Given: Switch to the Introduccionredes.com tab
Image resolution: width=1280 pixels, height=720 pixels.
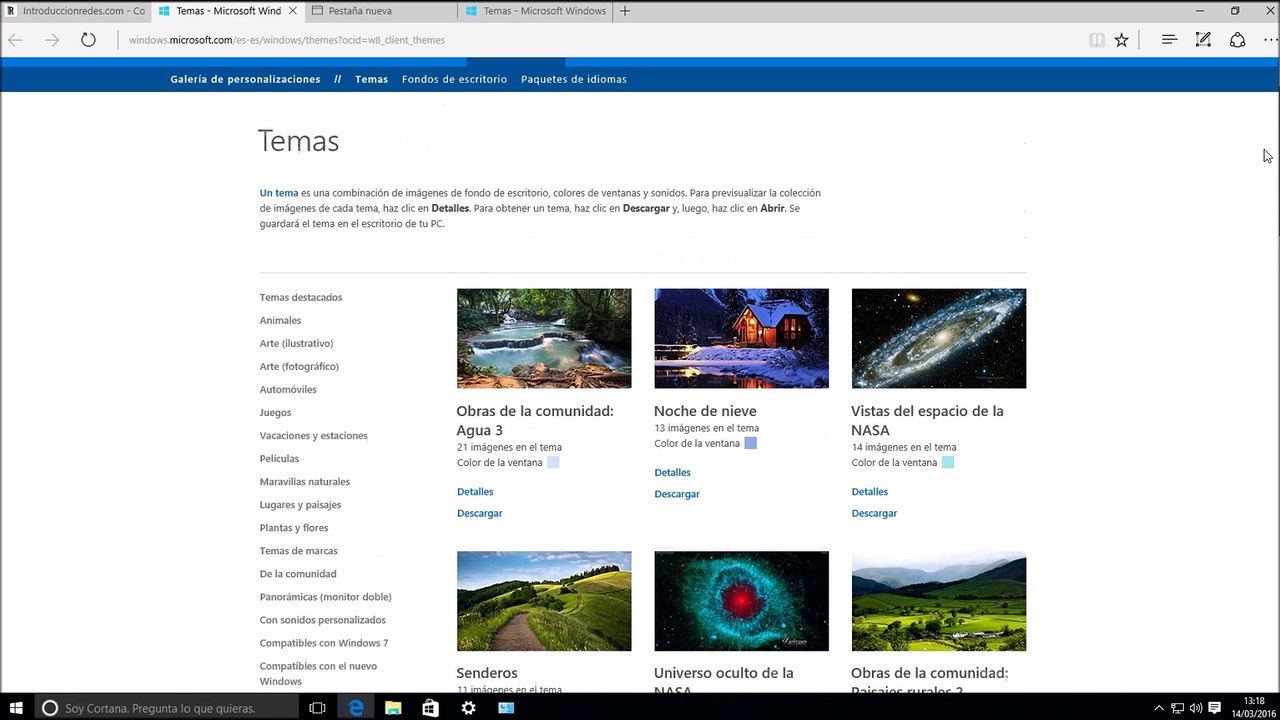Looking at the screenshot, I should (77, 11).
